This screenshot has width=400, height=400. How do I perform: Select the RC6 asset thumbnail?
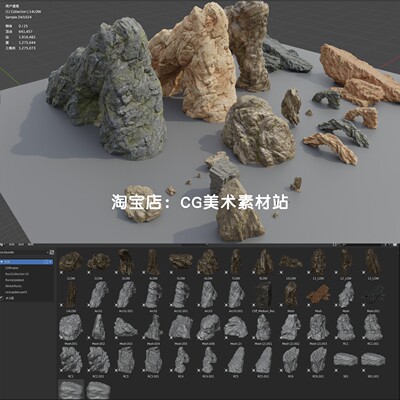coord(291,360)
